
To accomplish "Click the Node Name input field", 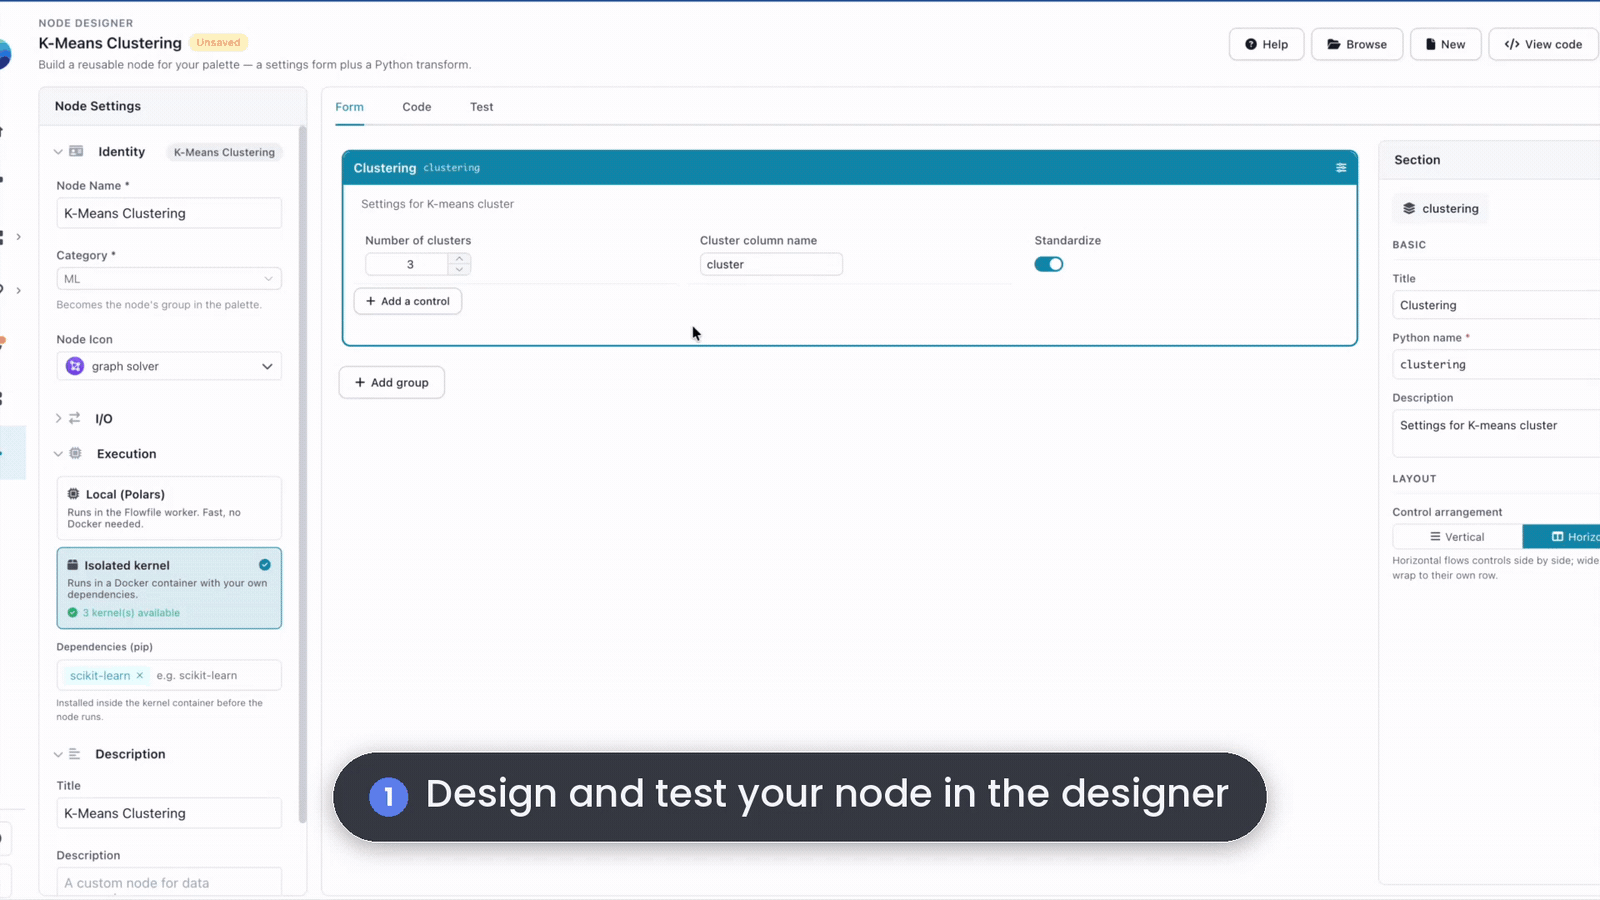I will pos(169,213).
